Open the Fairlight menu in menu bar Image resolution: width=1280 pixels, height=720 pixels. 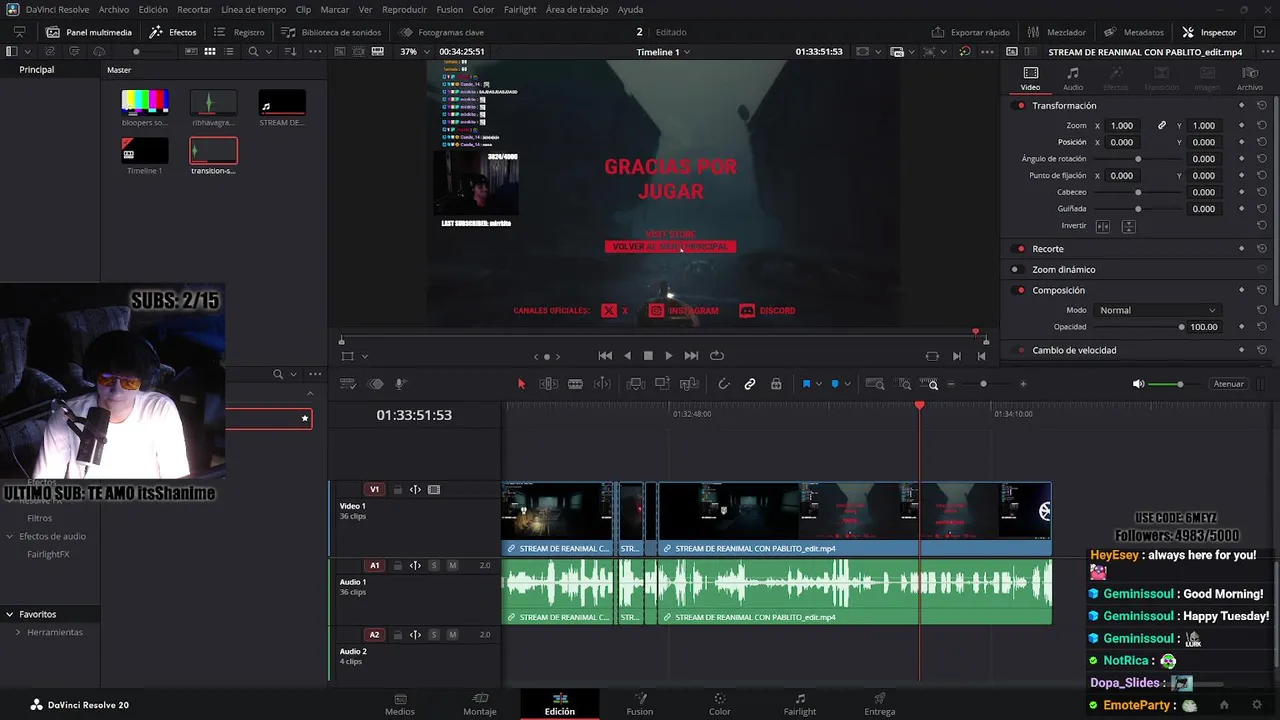pos(520,9)
